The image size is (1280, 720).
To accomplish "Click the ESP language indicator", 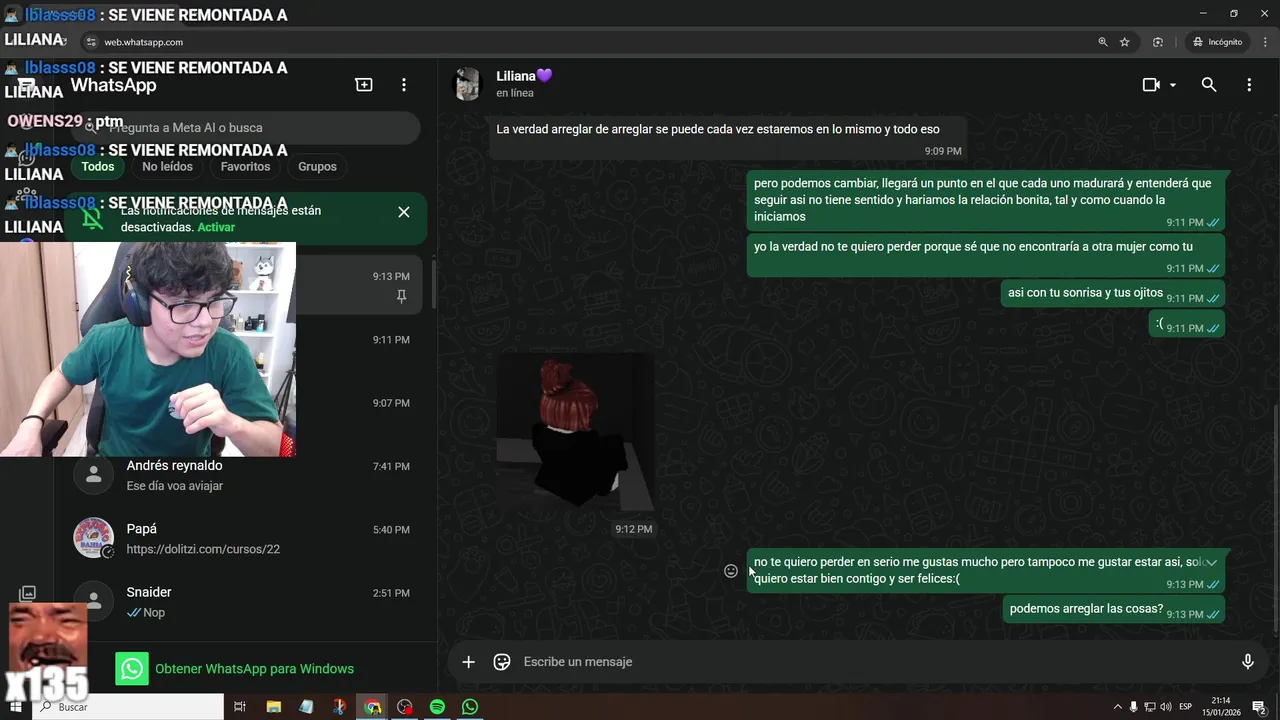I will [x=1186, y=707].
